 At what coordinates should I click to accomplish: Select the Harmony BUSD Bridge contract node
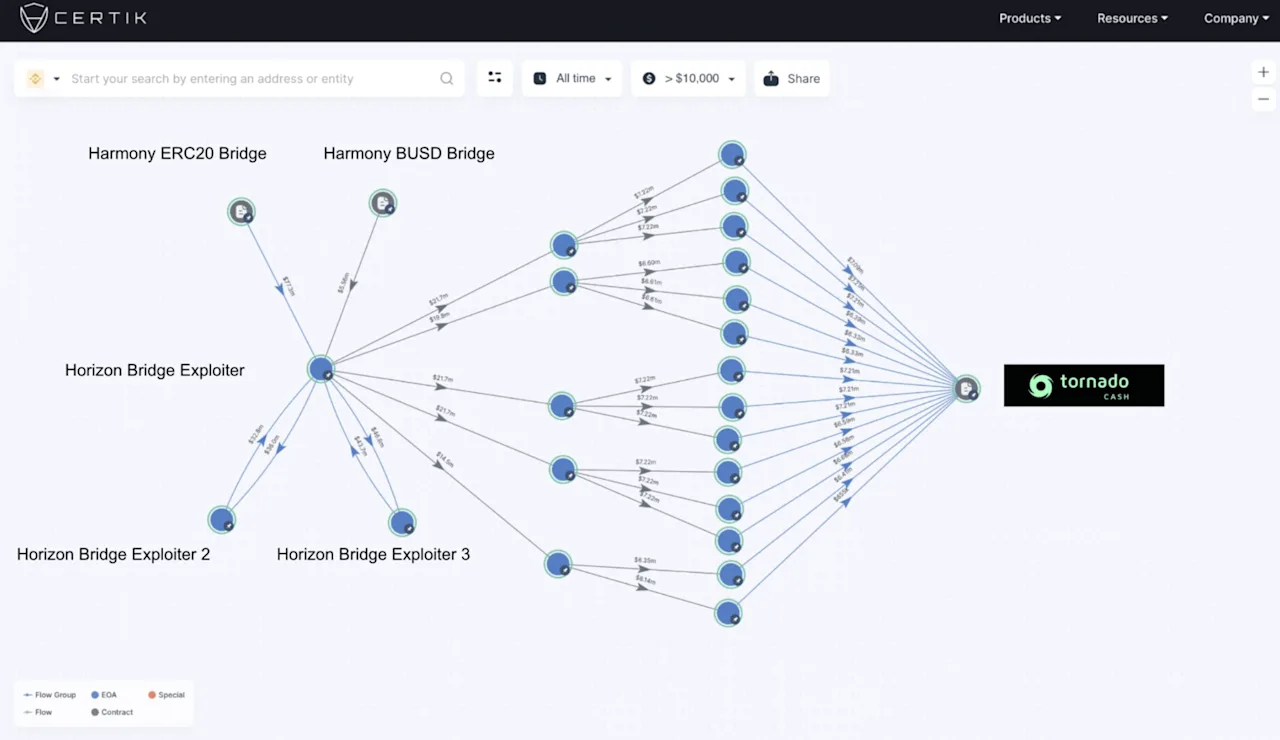pyautogui.click(x=383, y=203)
